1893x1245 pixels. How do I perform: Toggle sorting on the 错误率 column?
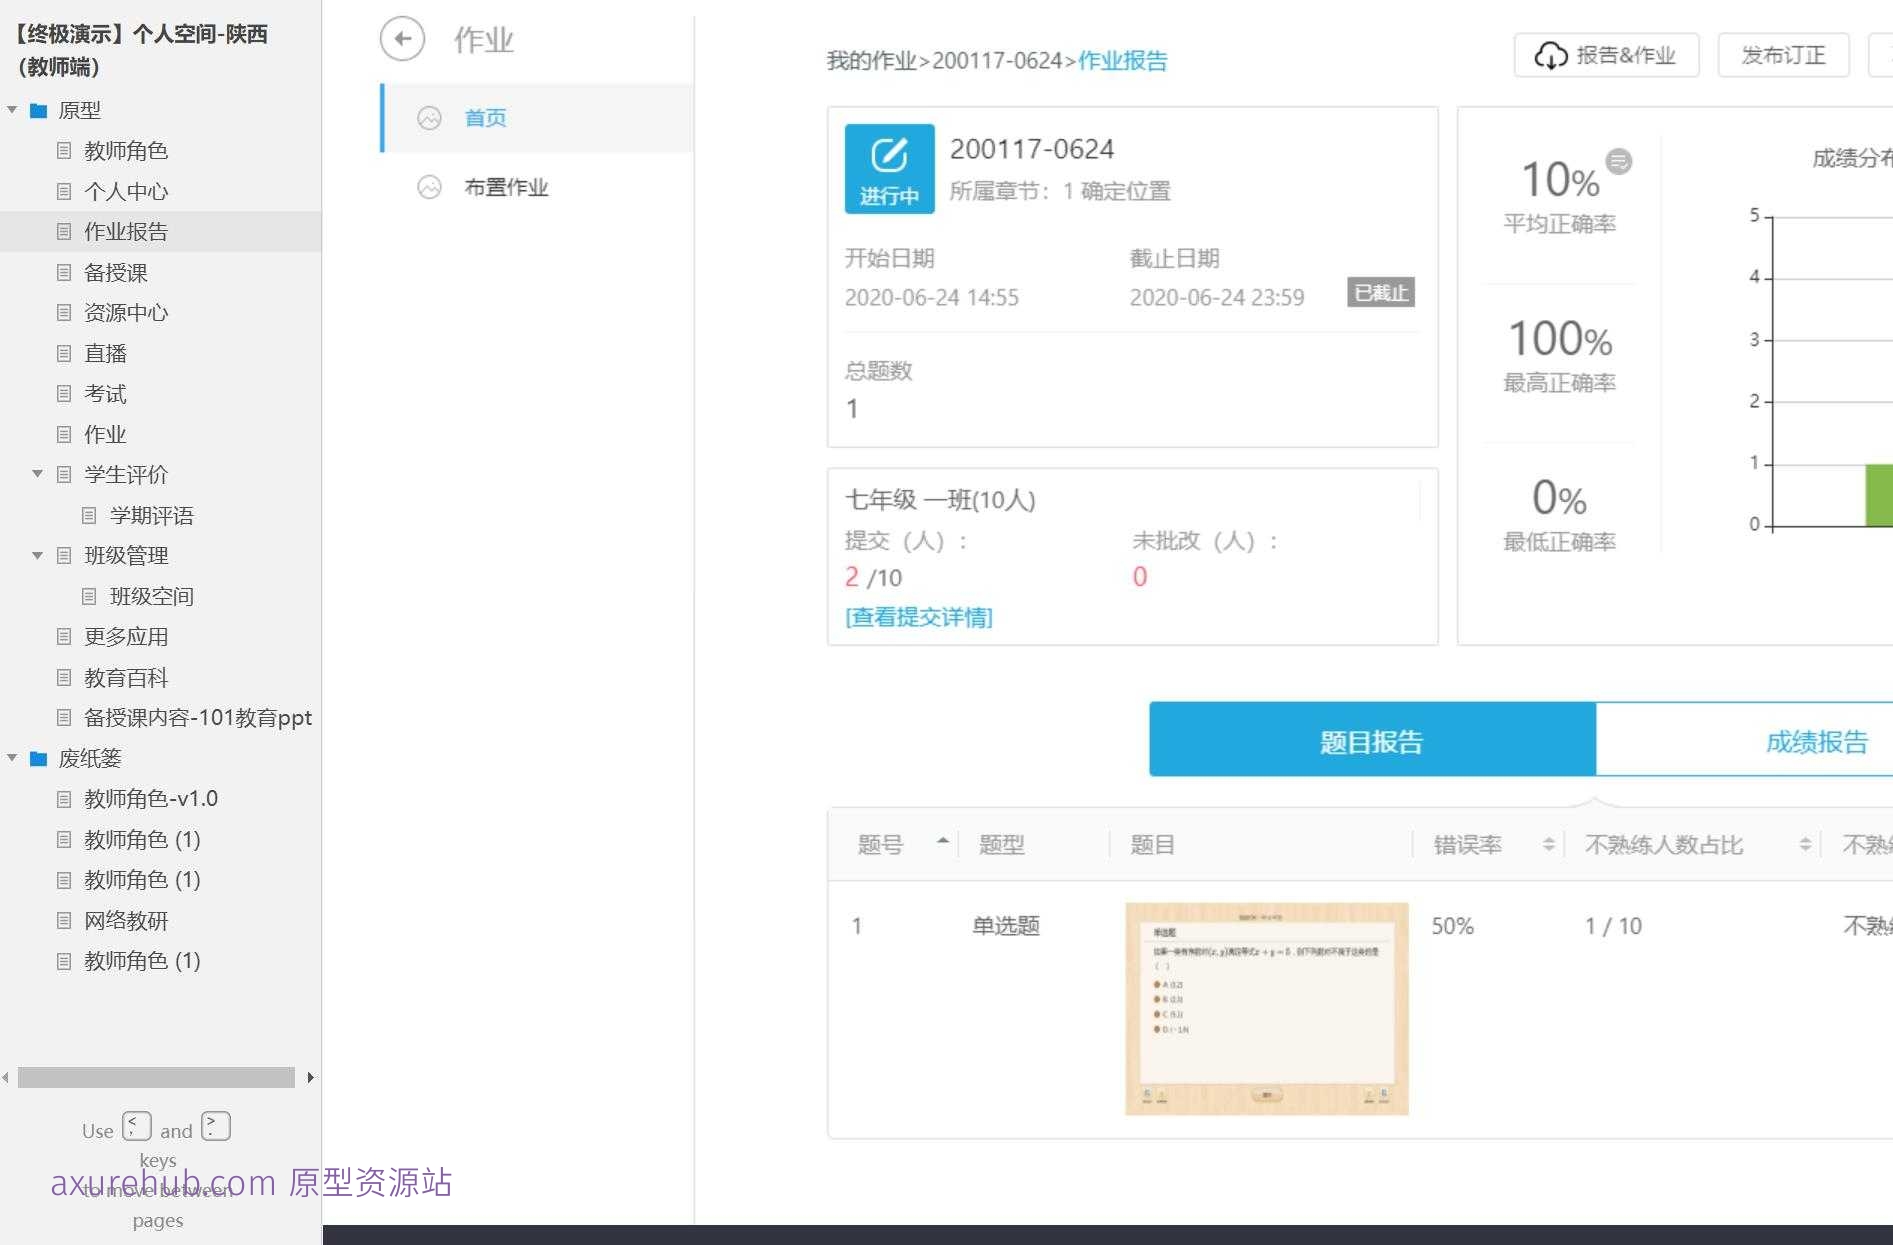point(1549,843)
